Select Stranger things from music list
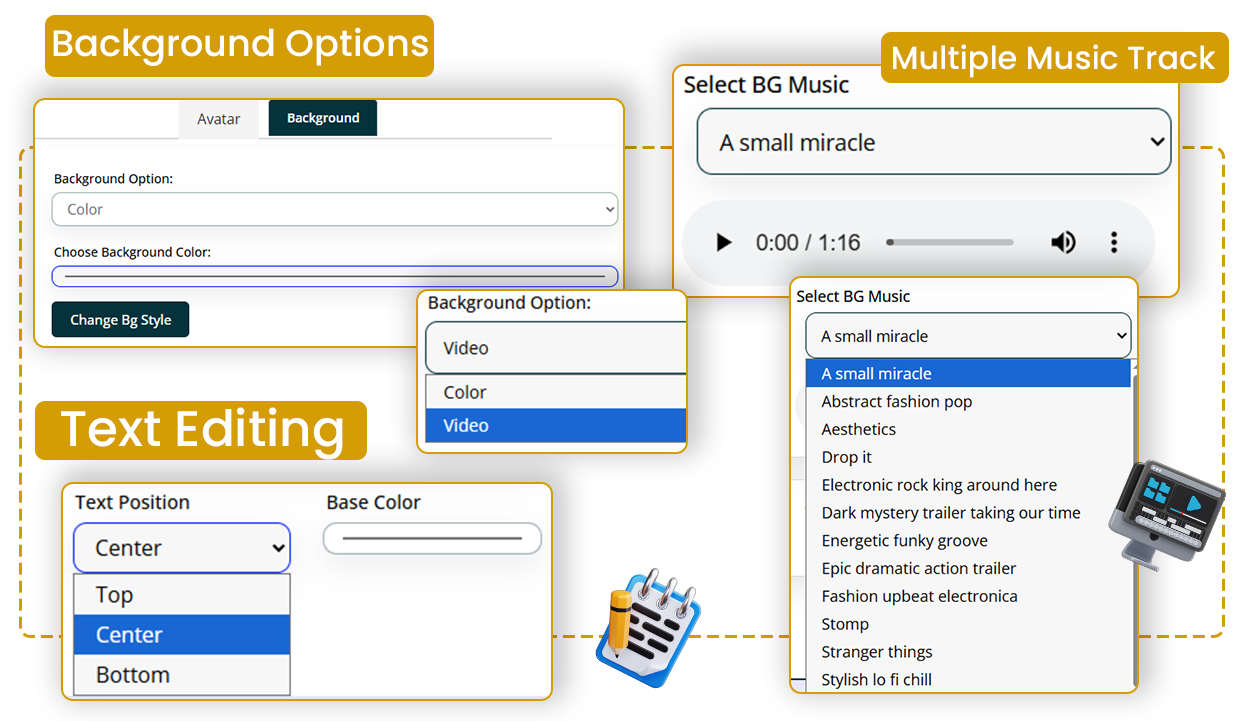Screen dimensions: 1244x721 click(x=877, y=652)
